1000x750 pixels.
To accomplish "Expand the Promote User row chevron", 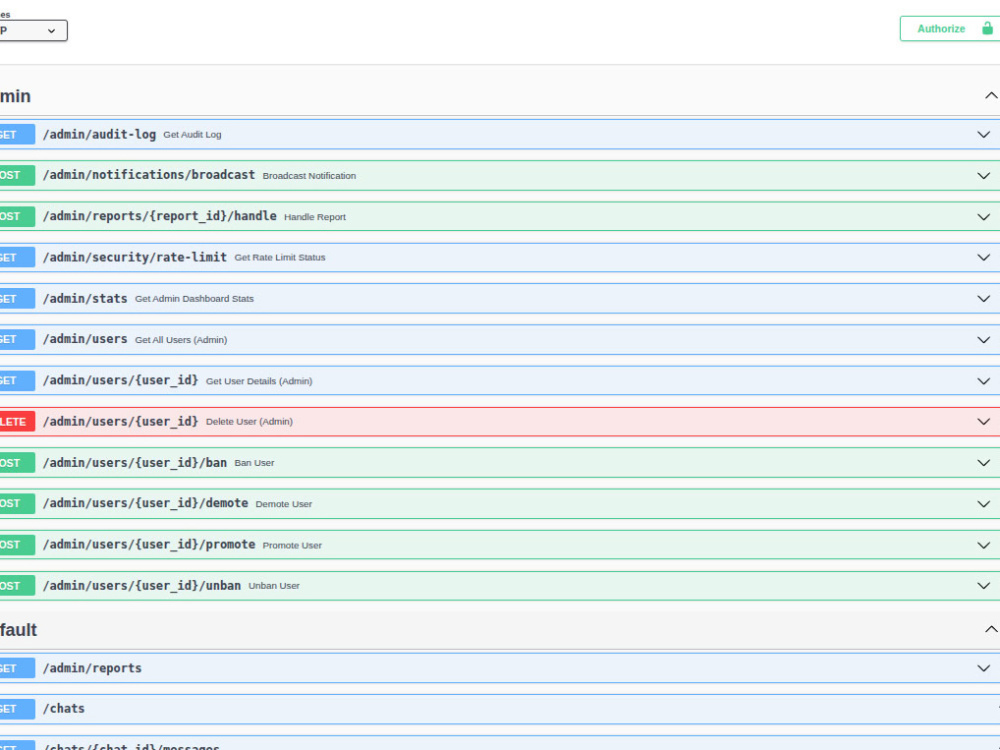I will 983,545.
